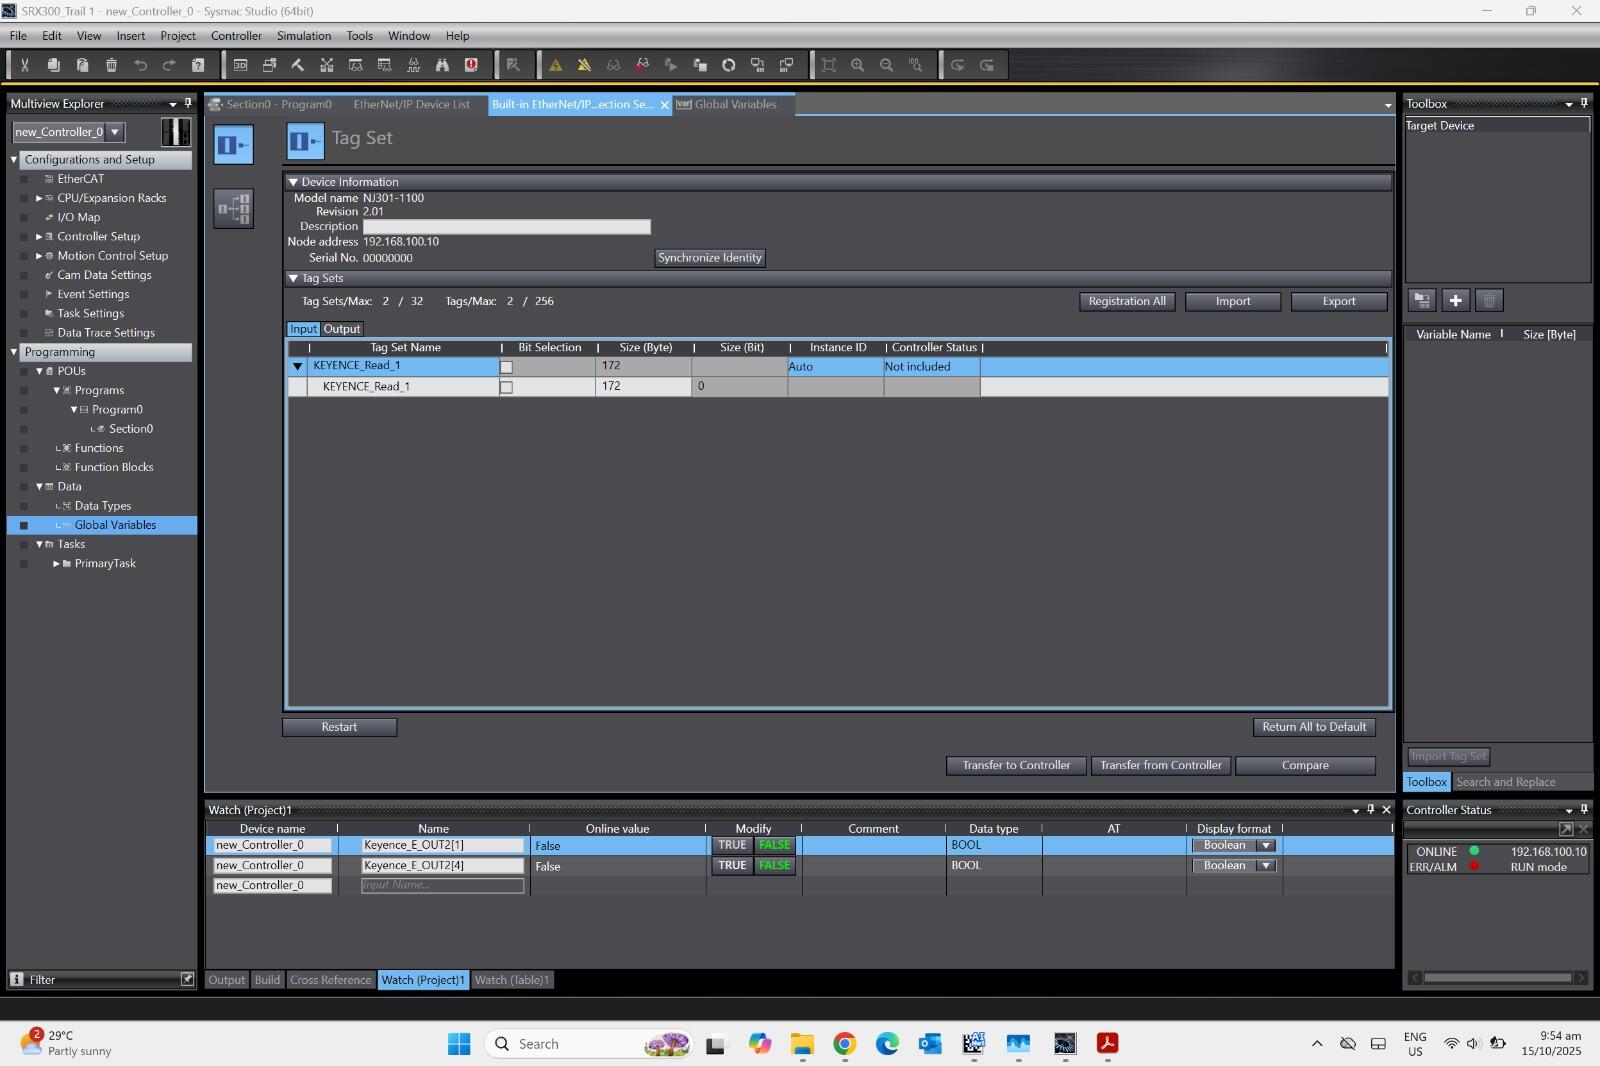This screenshot has width=1600, height=1066.
Task: Click the scissors Cut icon in toolbar
Action: pos(25,65)
